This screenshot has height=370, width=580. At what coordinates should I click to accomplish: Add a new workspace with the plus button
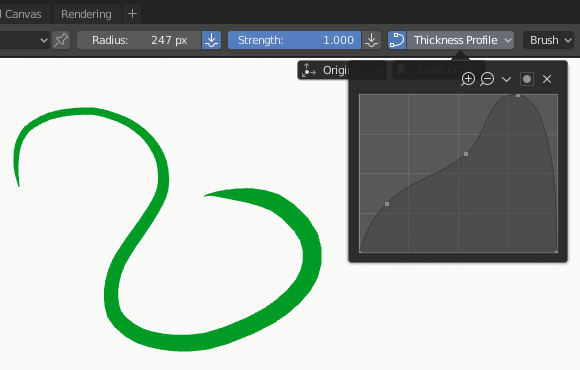click(132, 14)
